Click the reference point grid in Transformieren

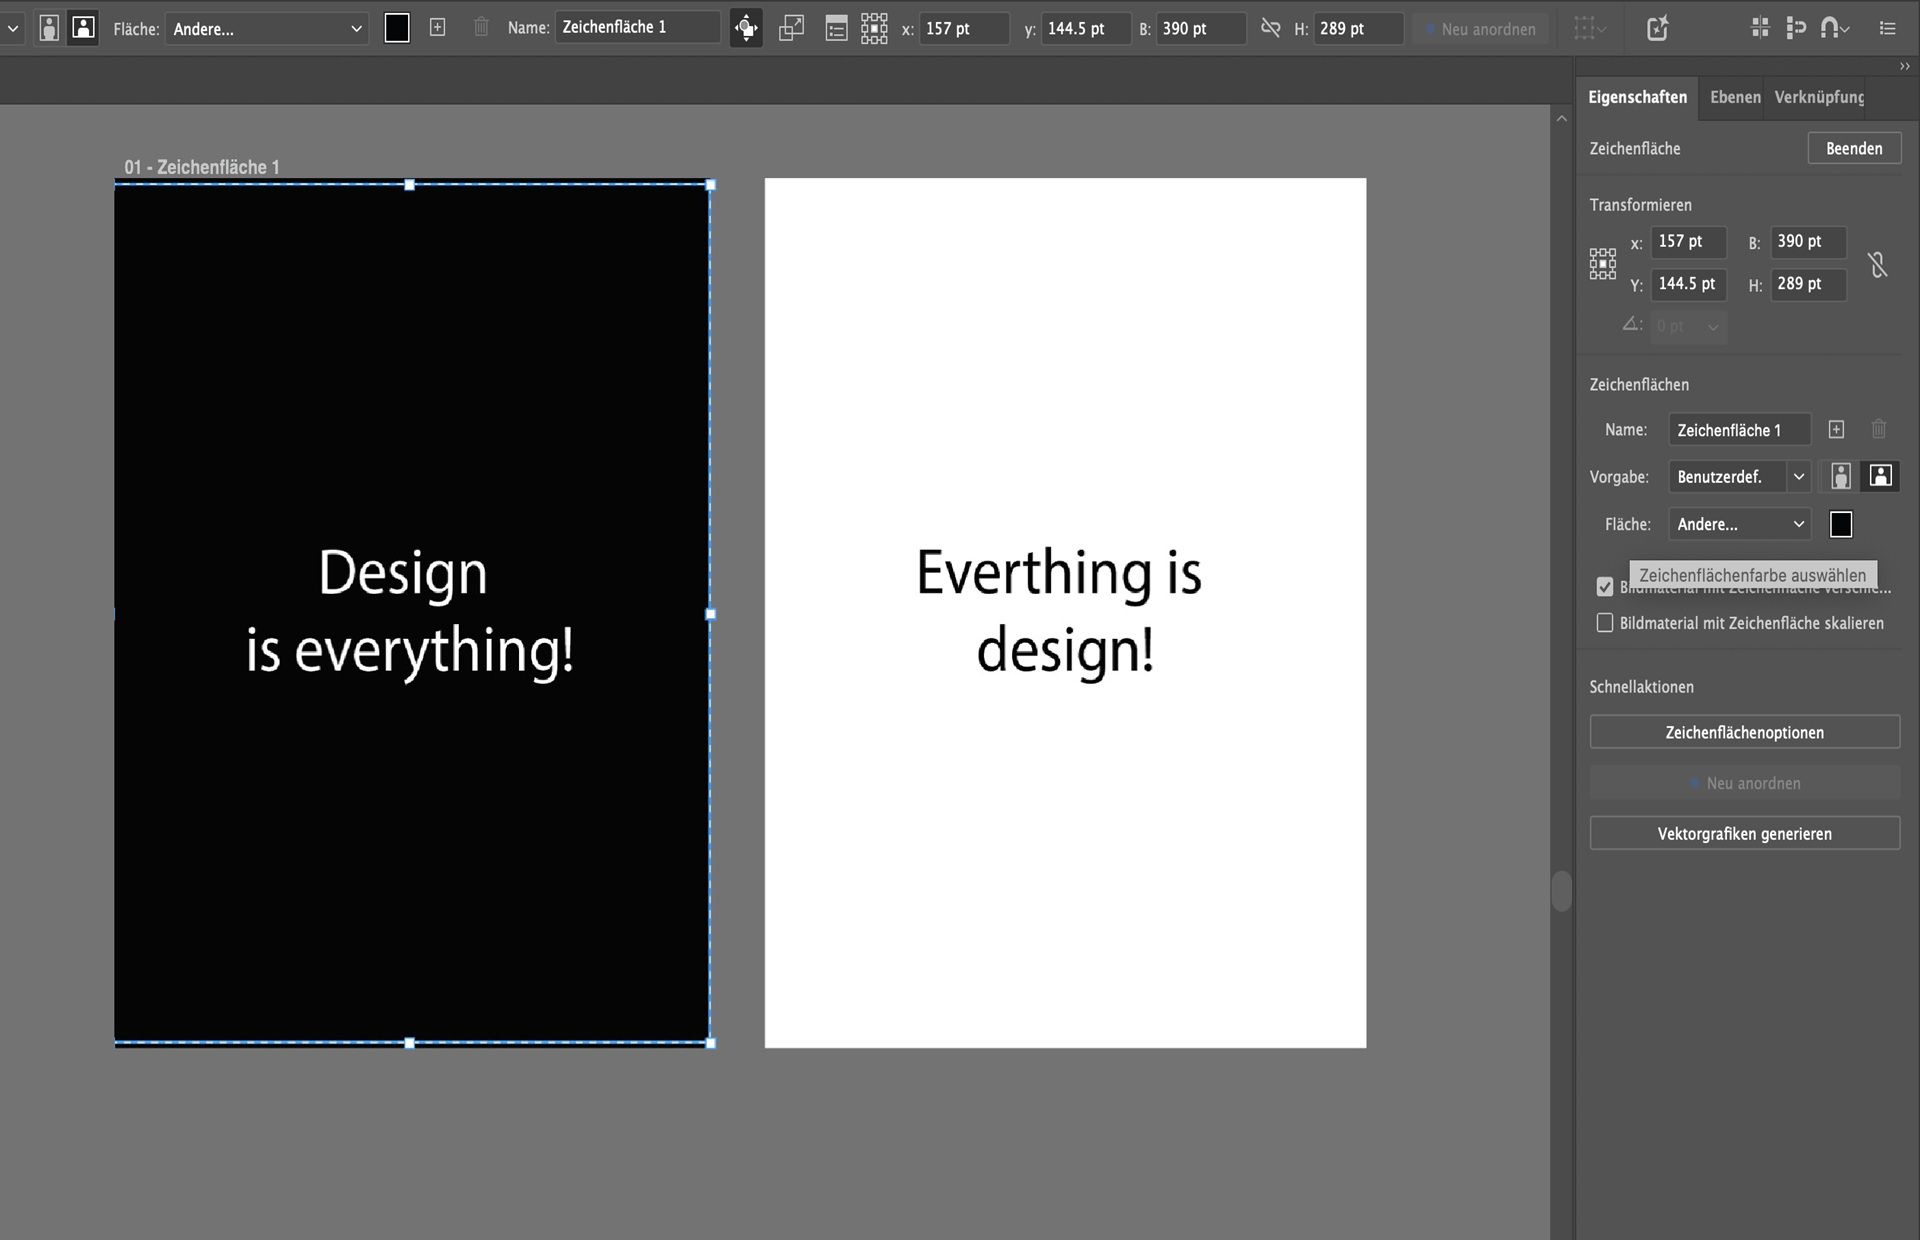(x=1602, y=264)
